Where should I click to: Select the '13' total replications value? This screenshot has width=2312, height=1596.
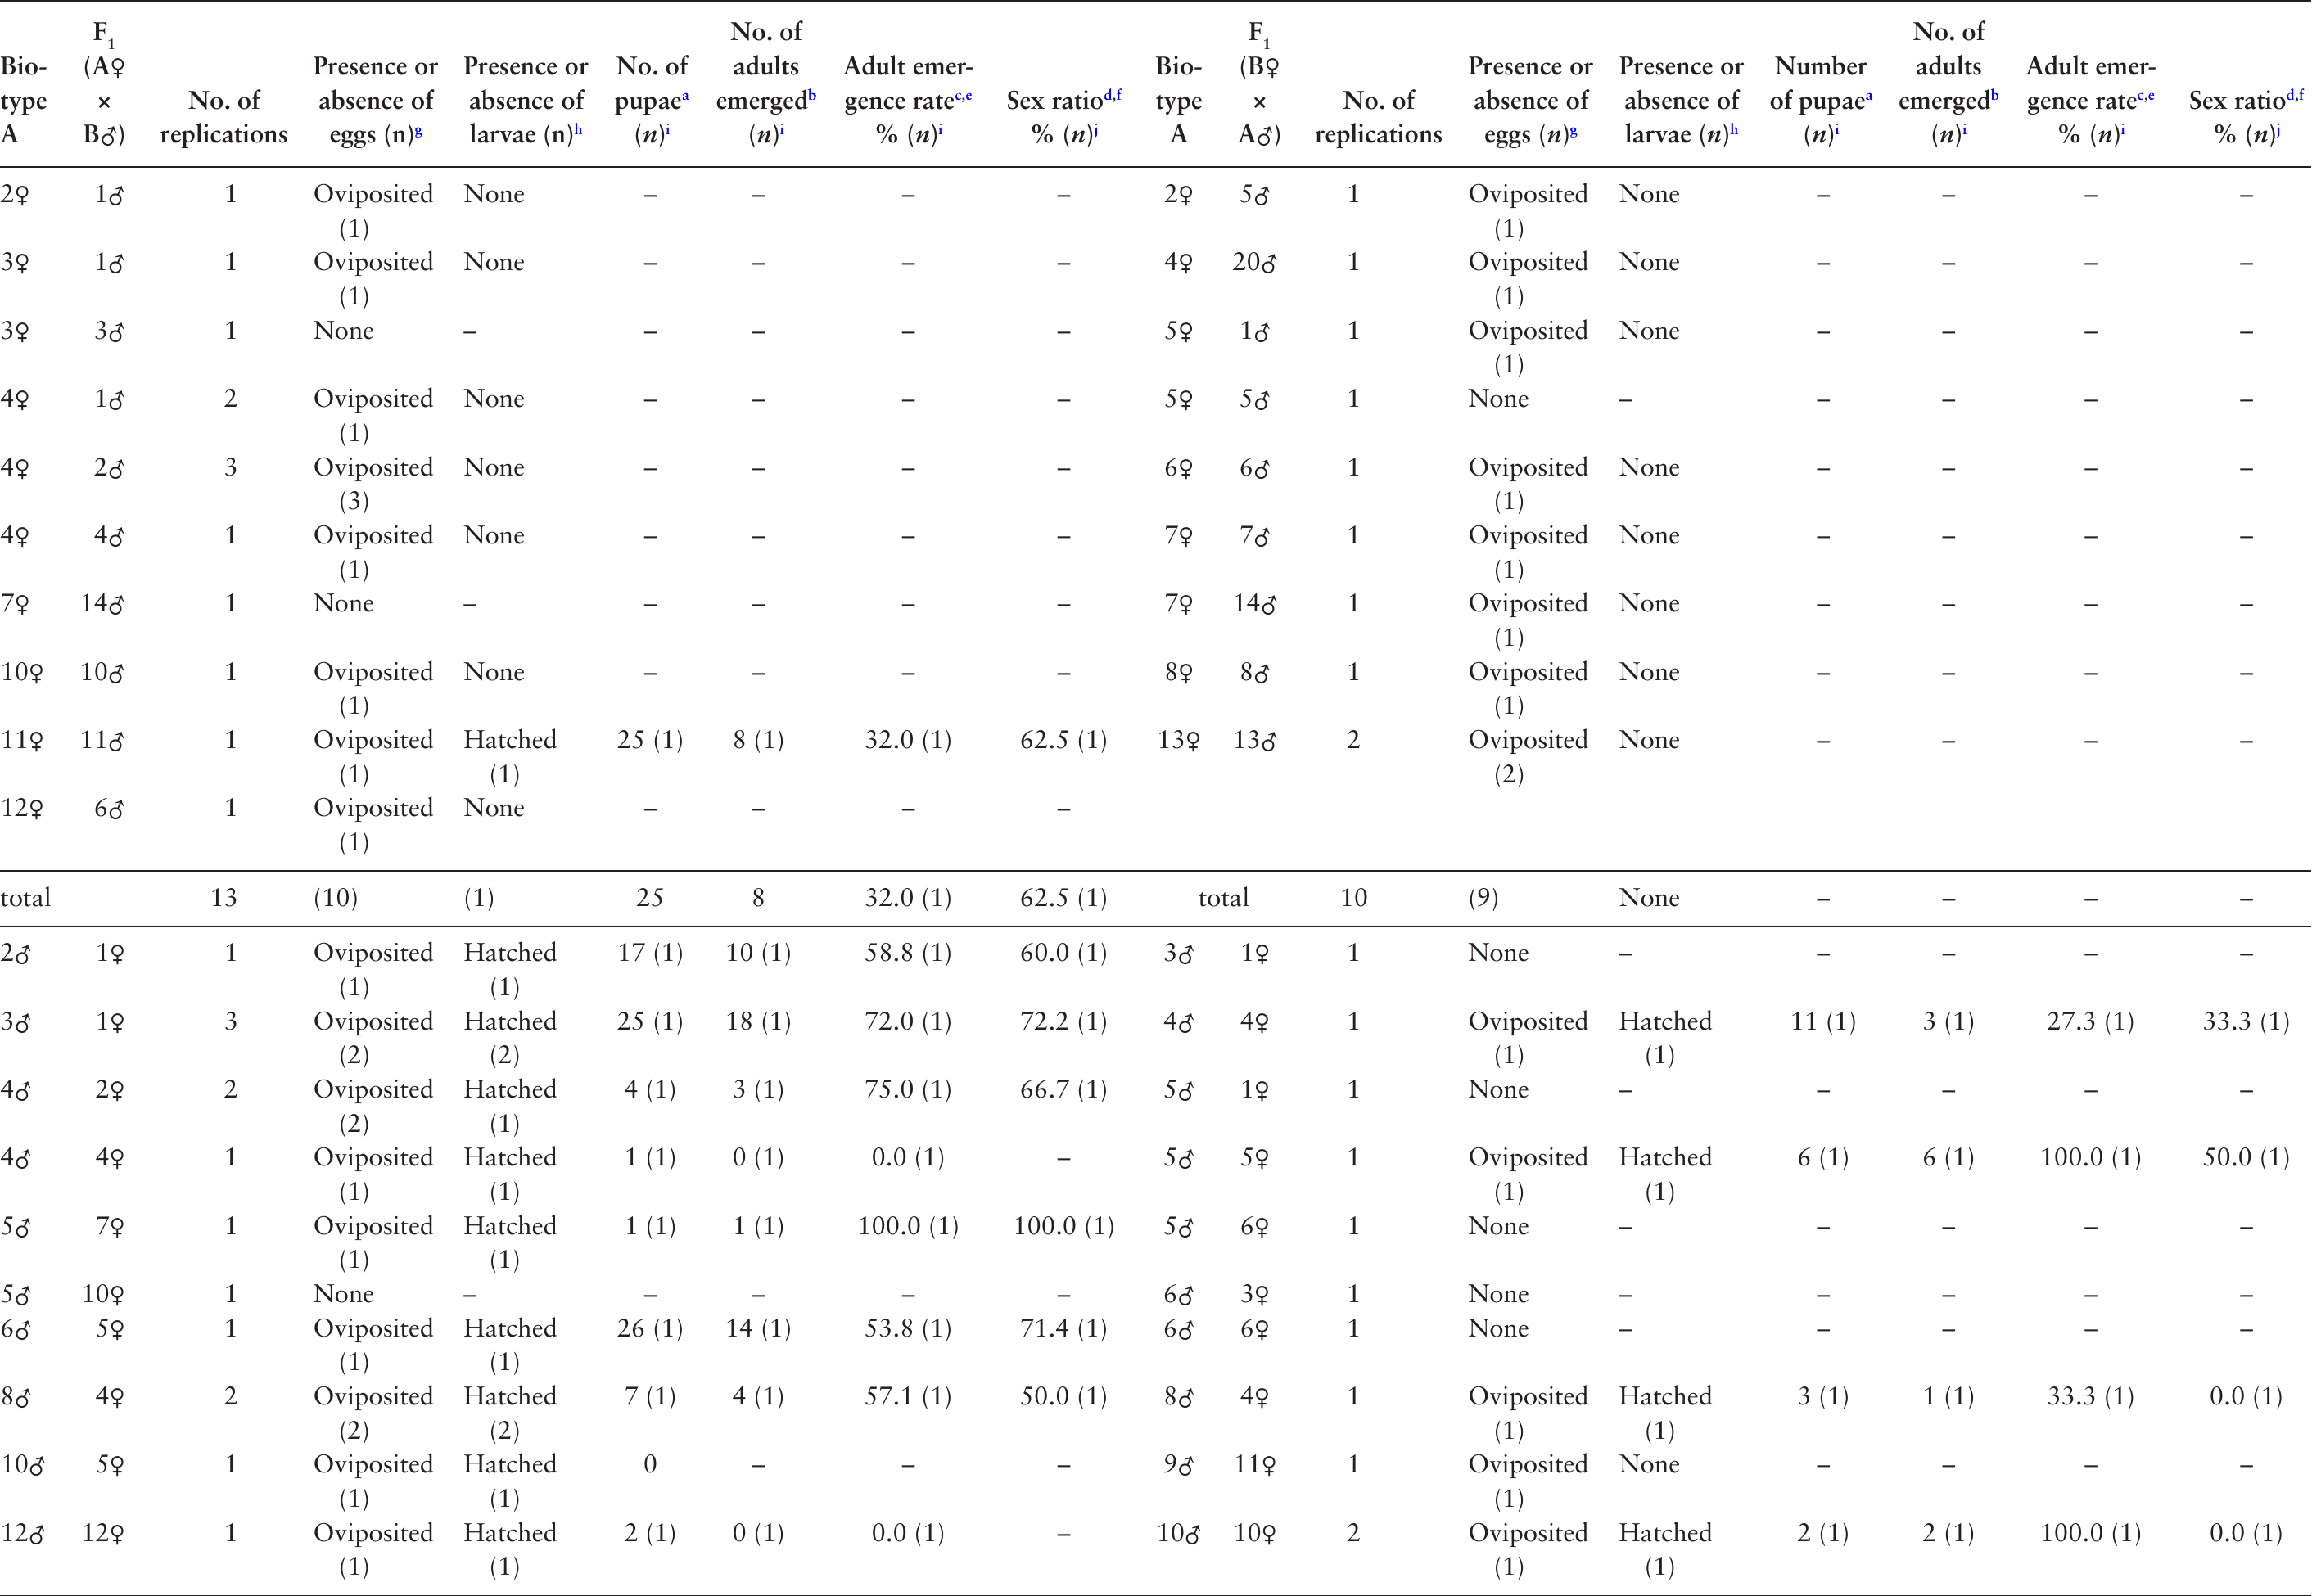point(223,898)
